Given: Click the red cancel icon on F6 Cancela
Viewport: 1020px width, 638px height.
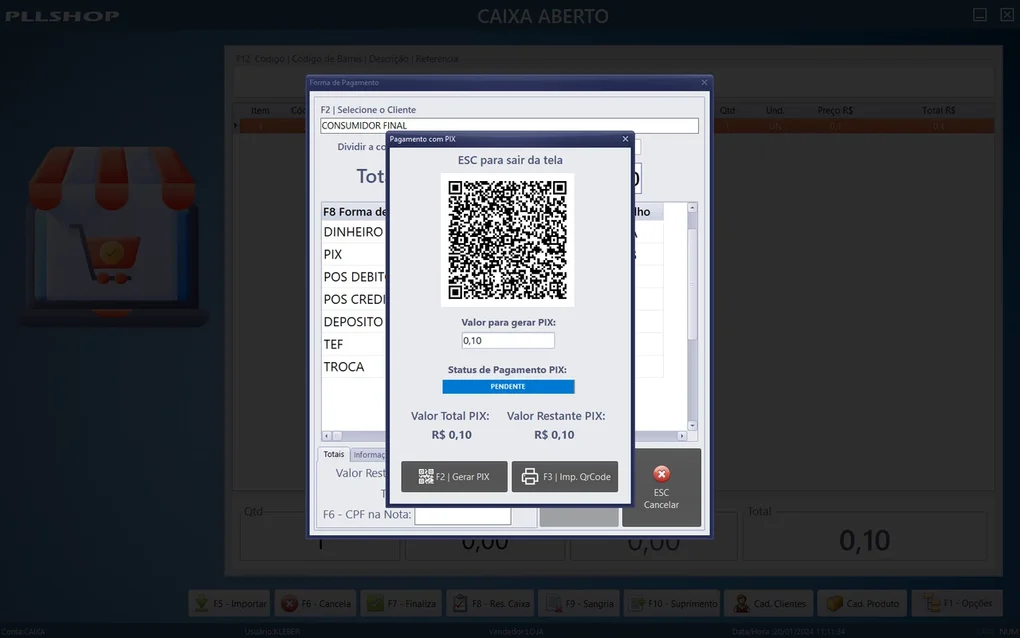Looking at the screenshot, I should click(289, 604).
